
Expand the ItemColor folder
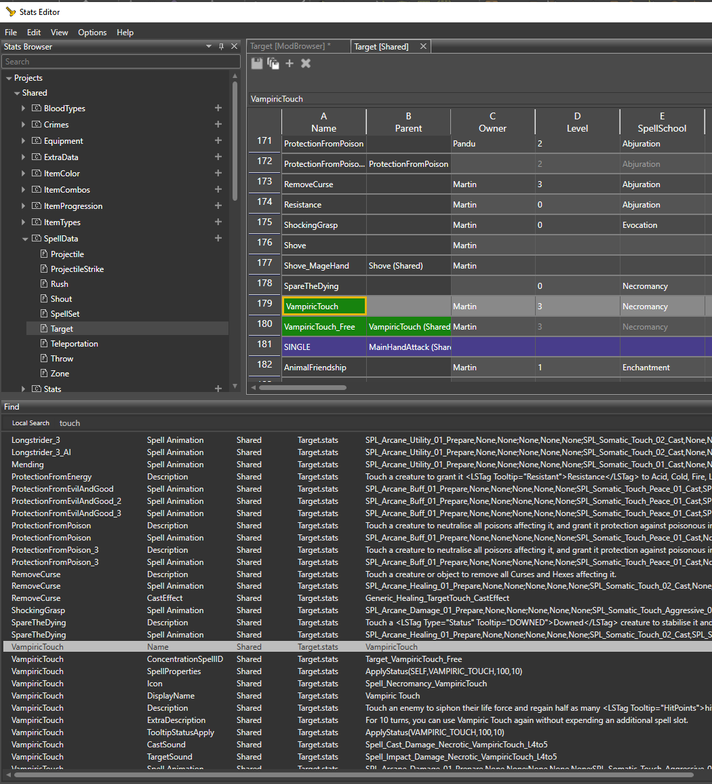(x=25, y=174)
